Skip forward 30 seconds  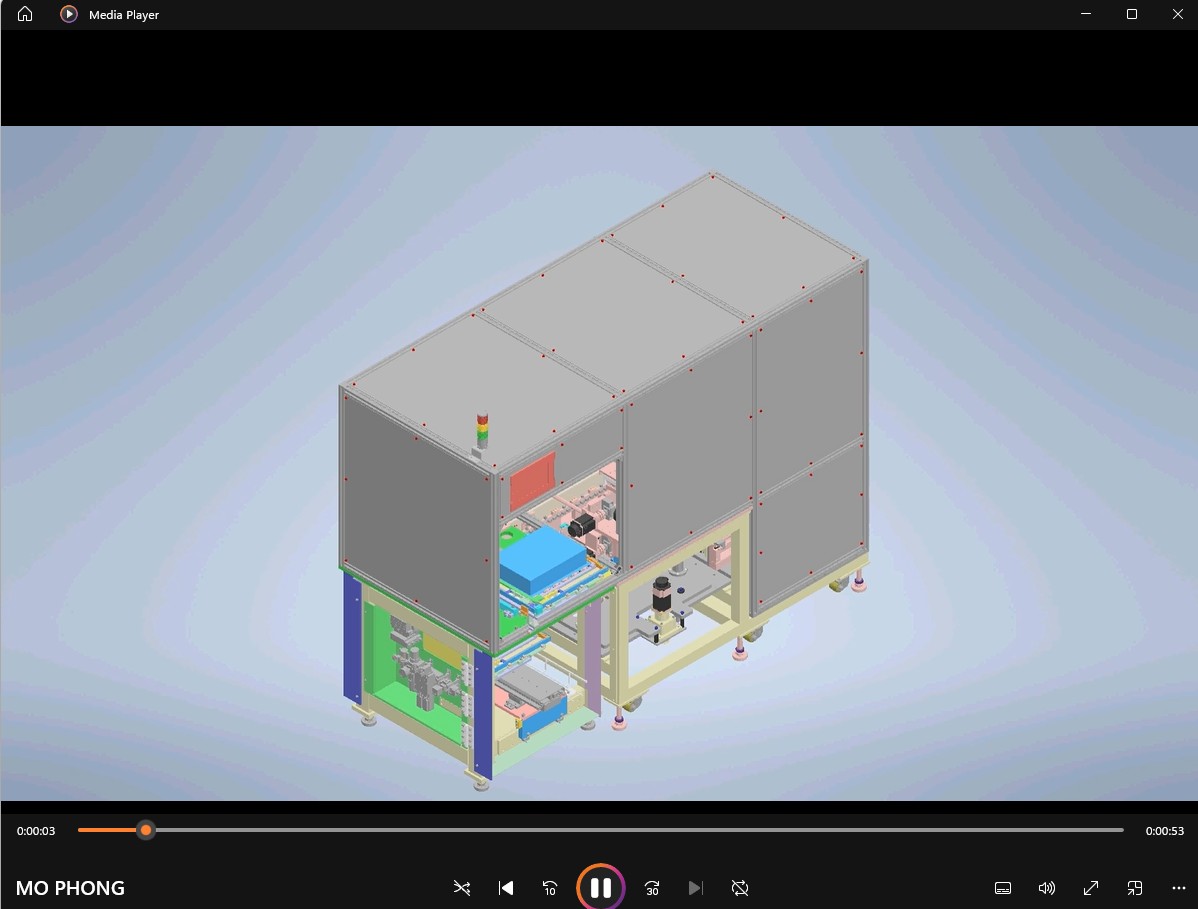[x=652, y=888]
